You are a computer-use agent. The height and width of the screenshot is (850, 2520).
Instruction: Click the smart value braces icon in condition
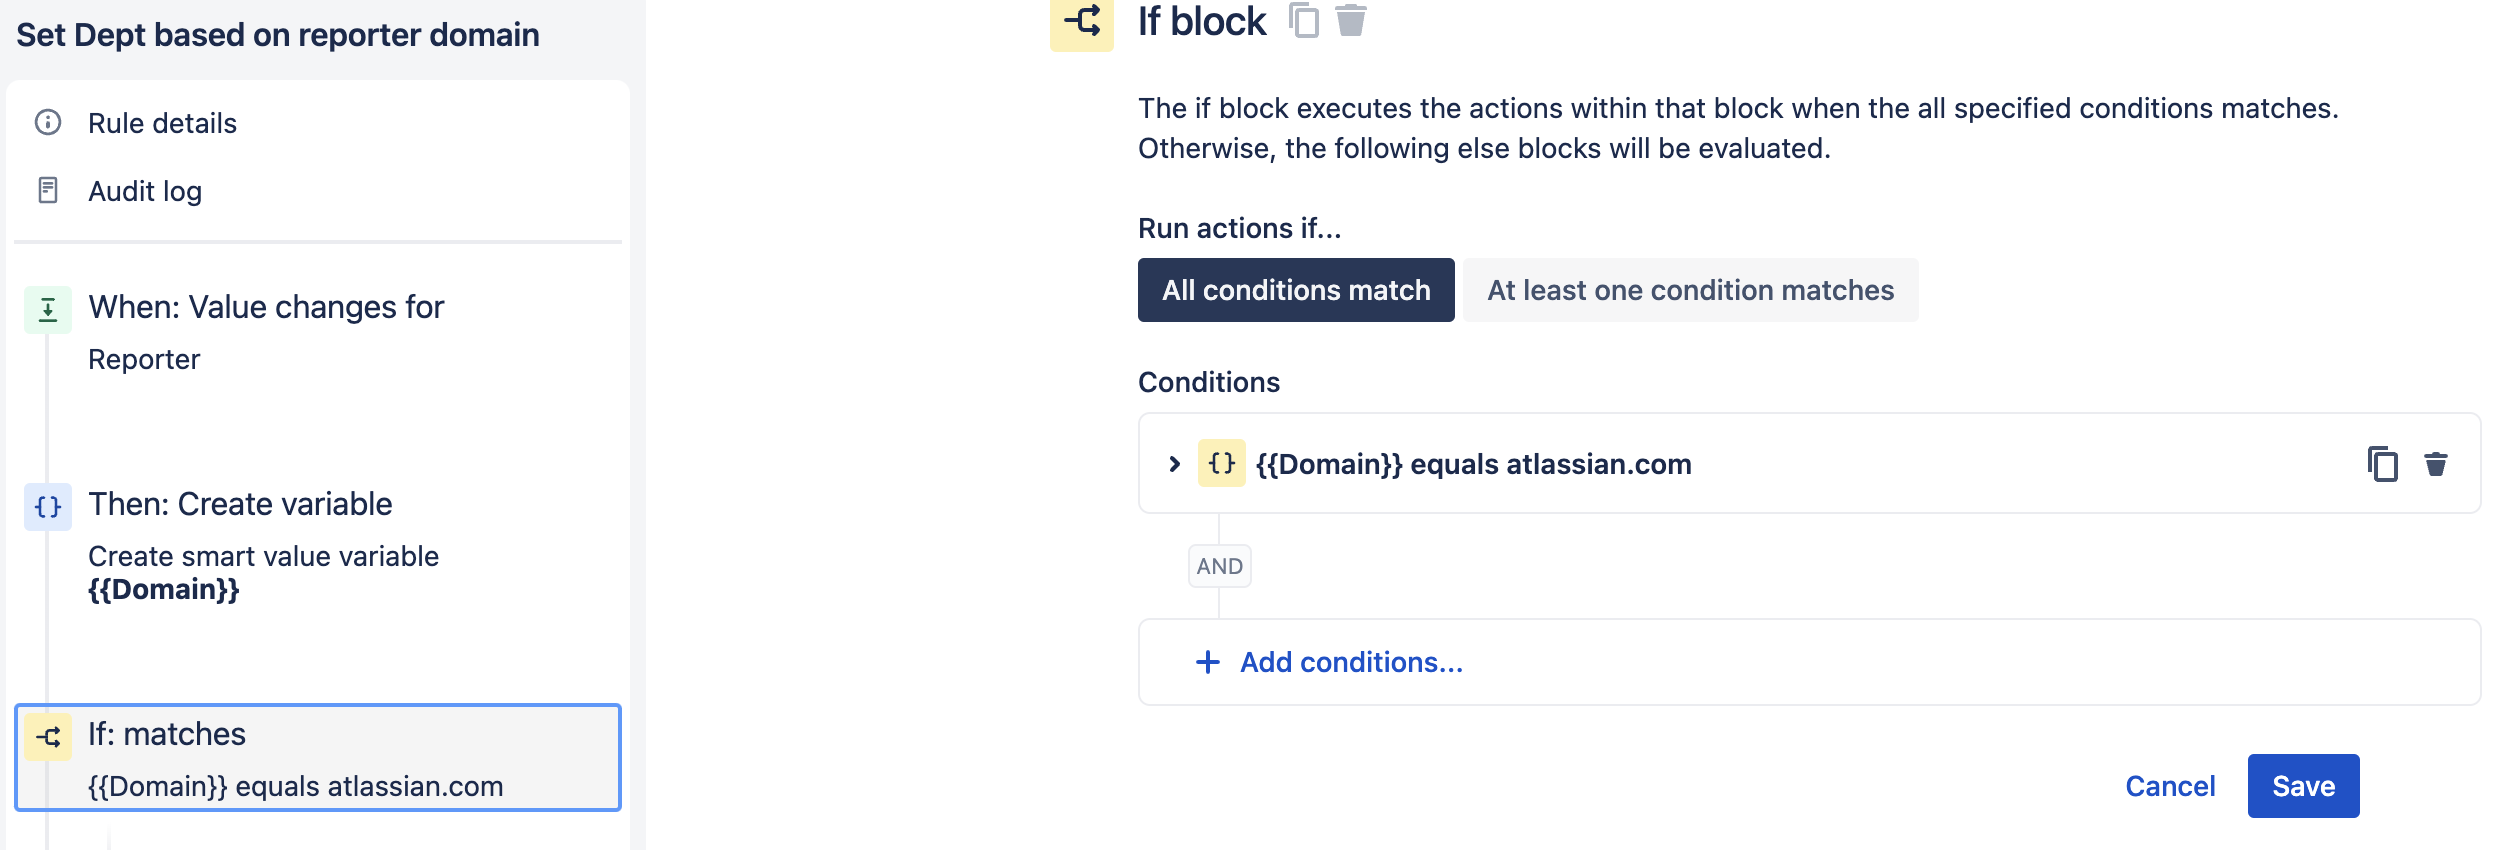(x=1221, y=463)
